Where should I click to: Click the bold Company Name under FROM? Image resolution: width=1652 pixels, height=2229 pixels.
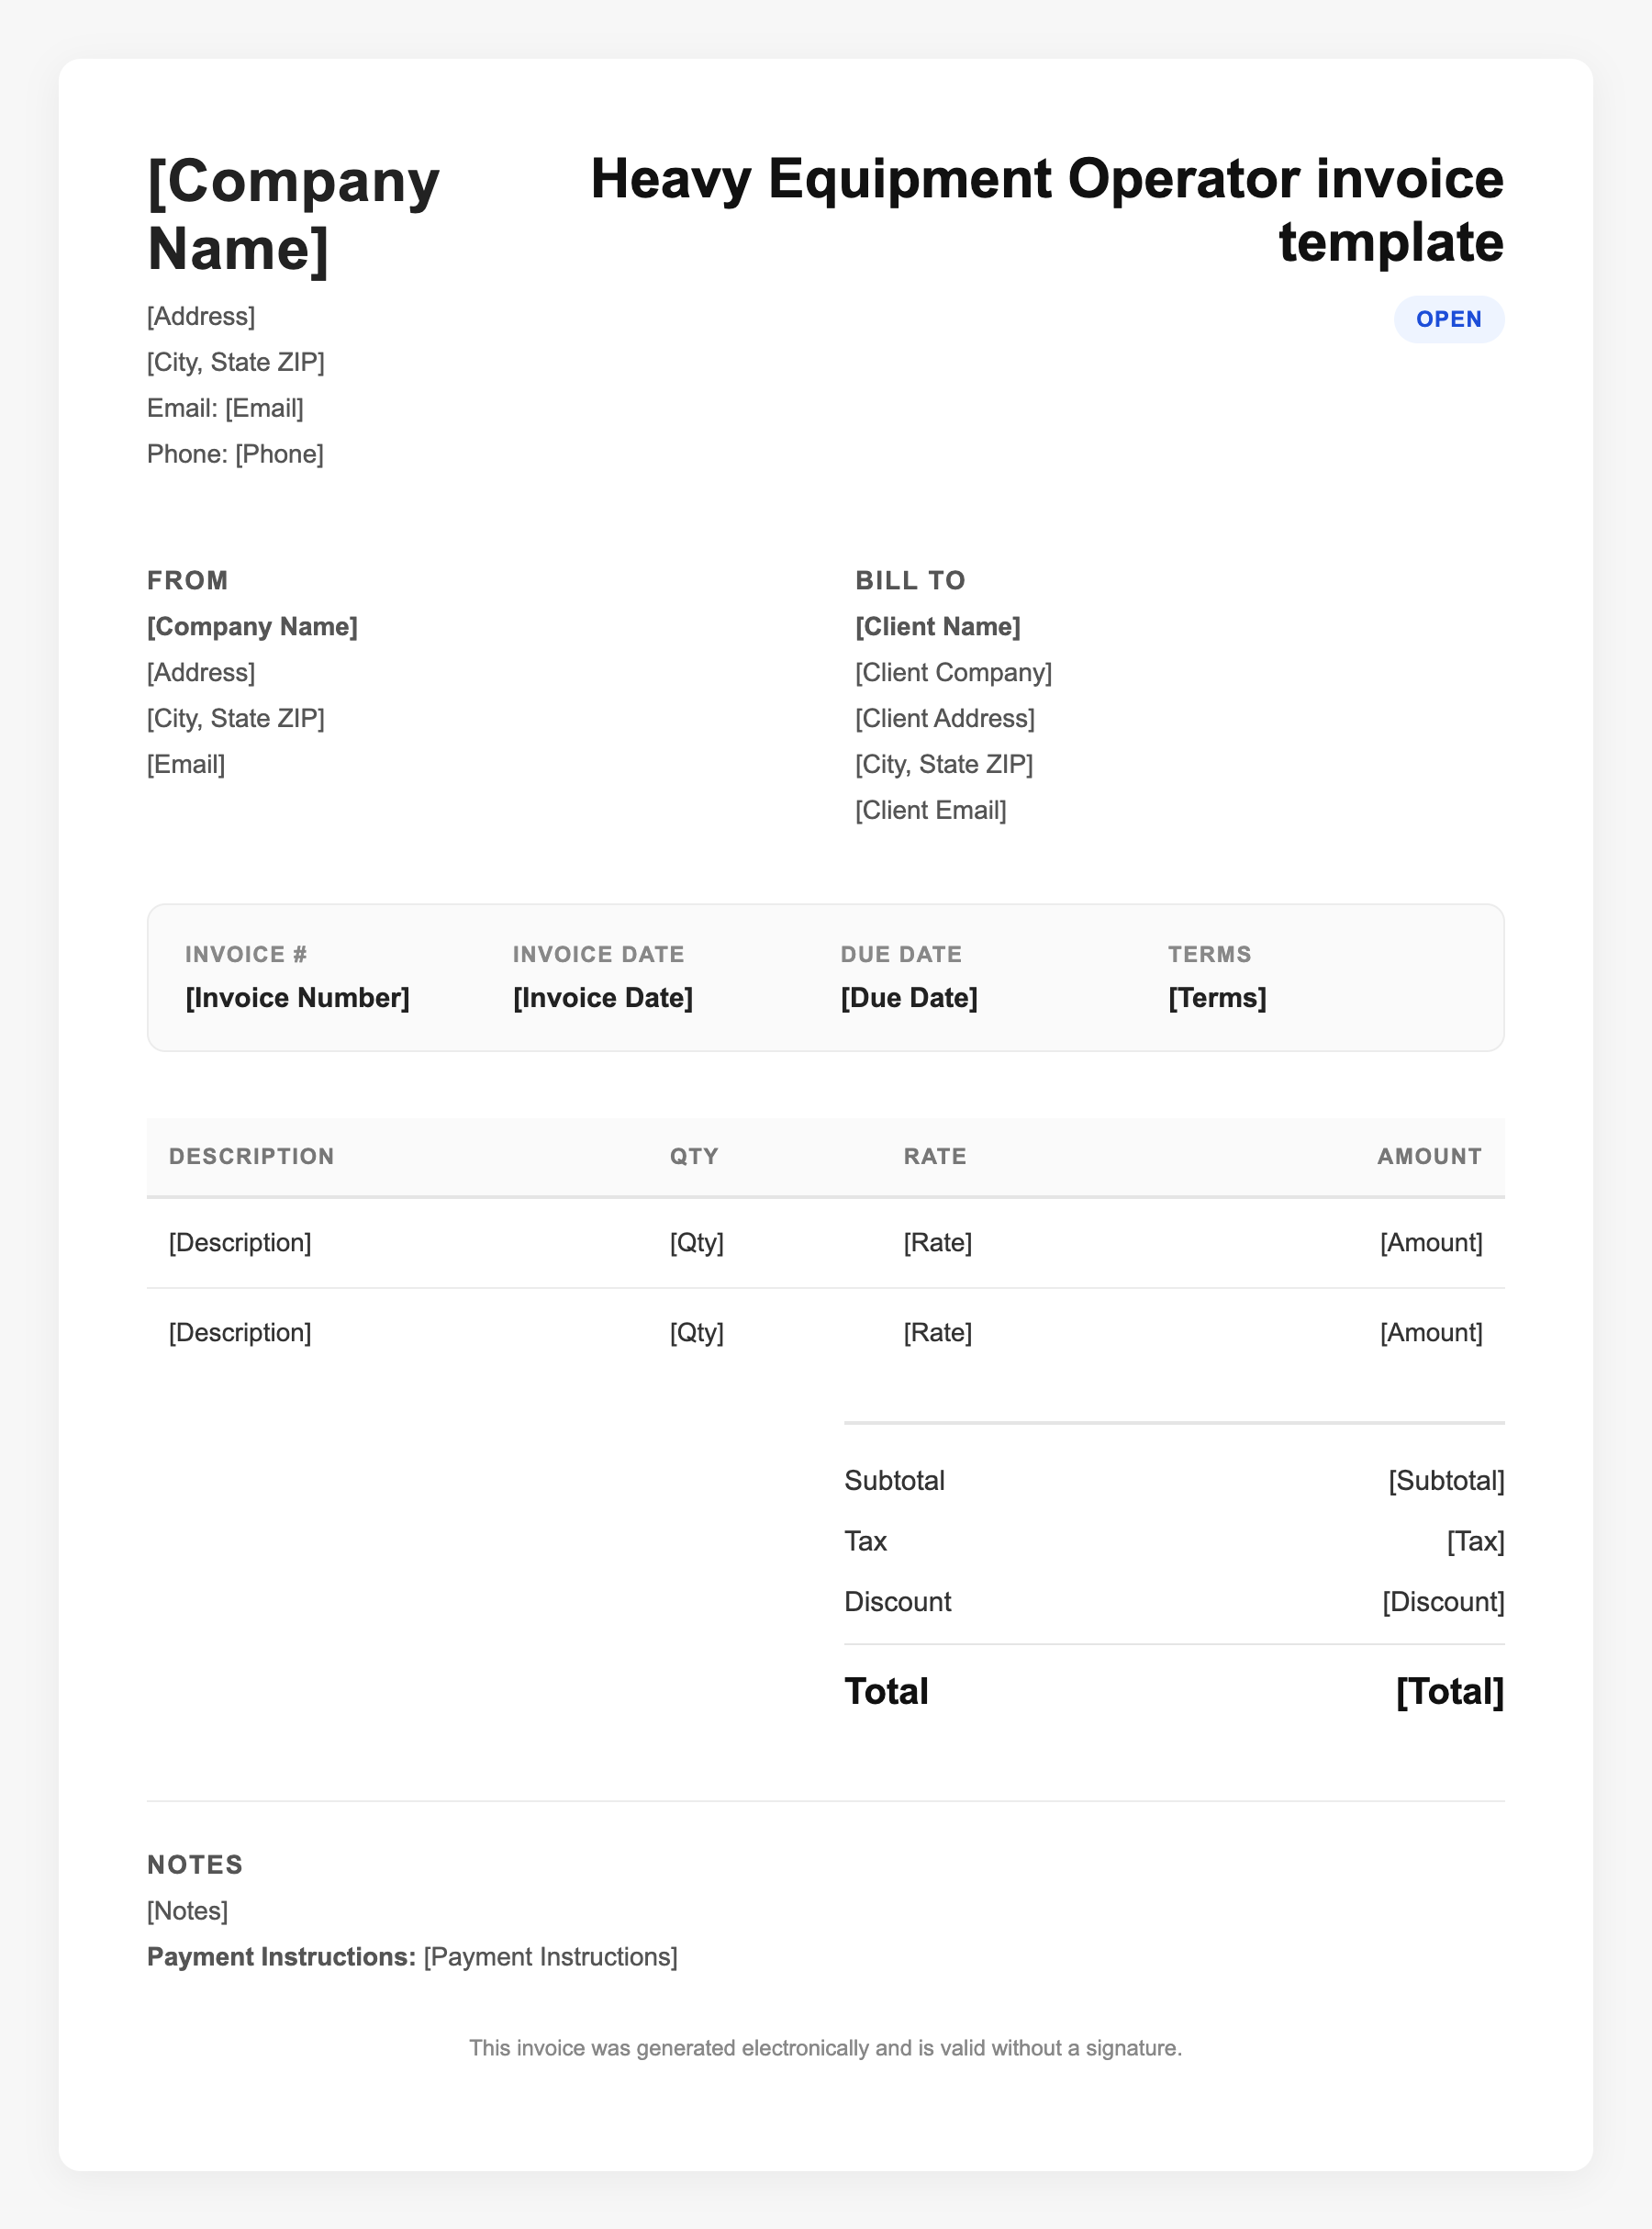[252, 627]
